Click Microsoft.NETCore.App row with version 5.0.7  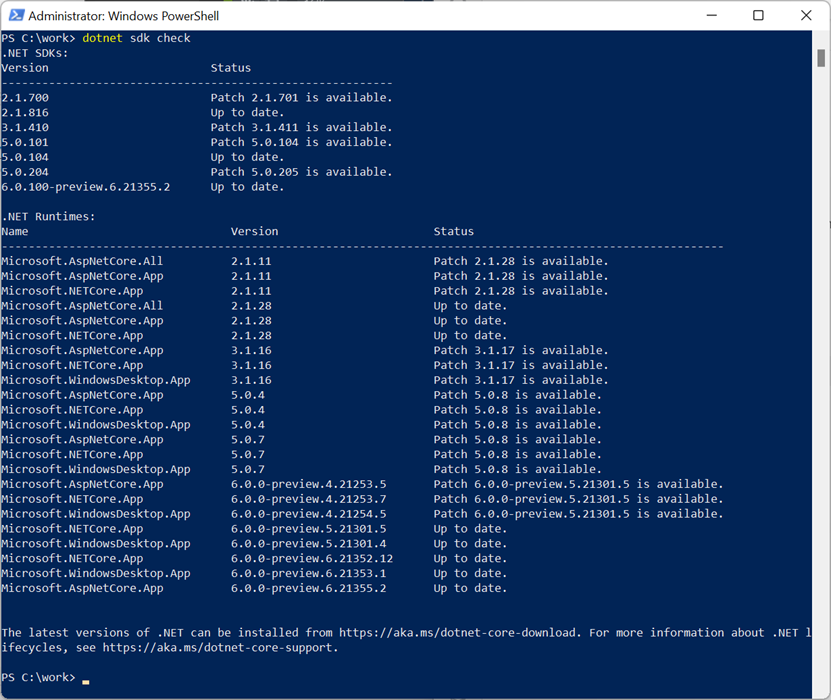coord(302,454)
